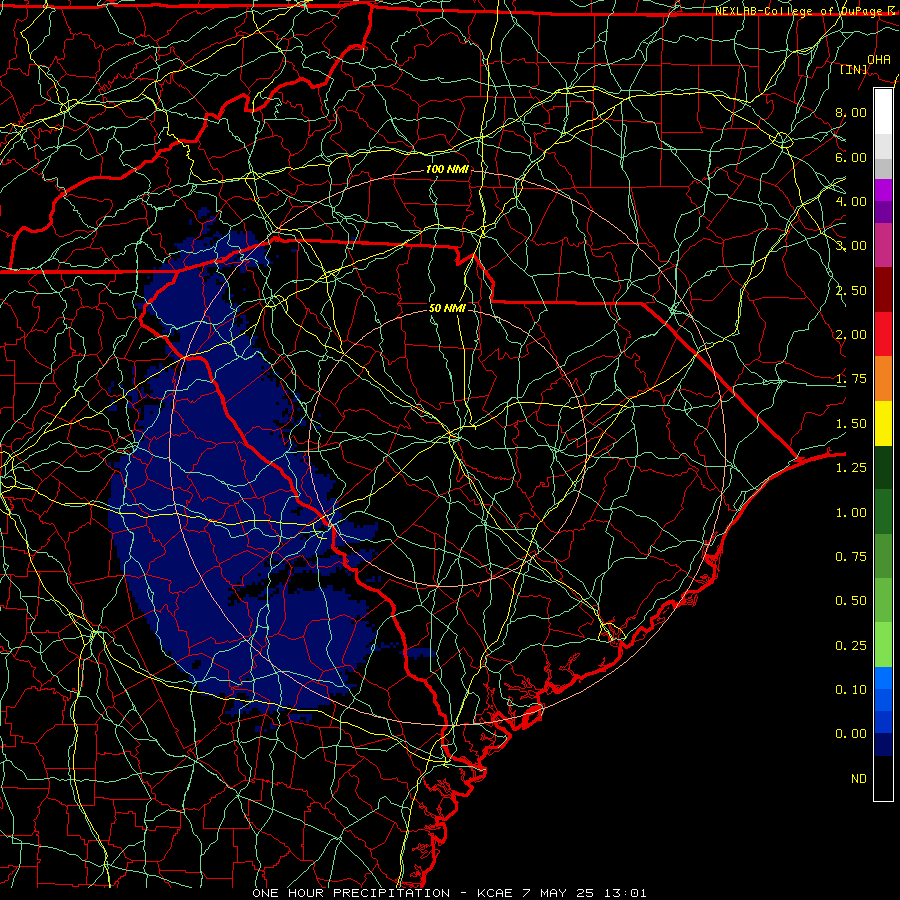
Task: Click the '50 NMI' range ring label
Action: [447, 308]
